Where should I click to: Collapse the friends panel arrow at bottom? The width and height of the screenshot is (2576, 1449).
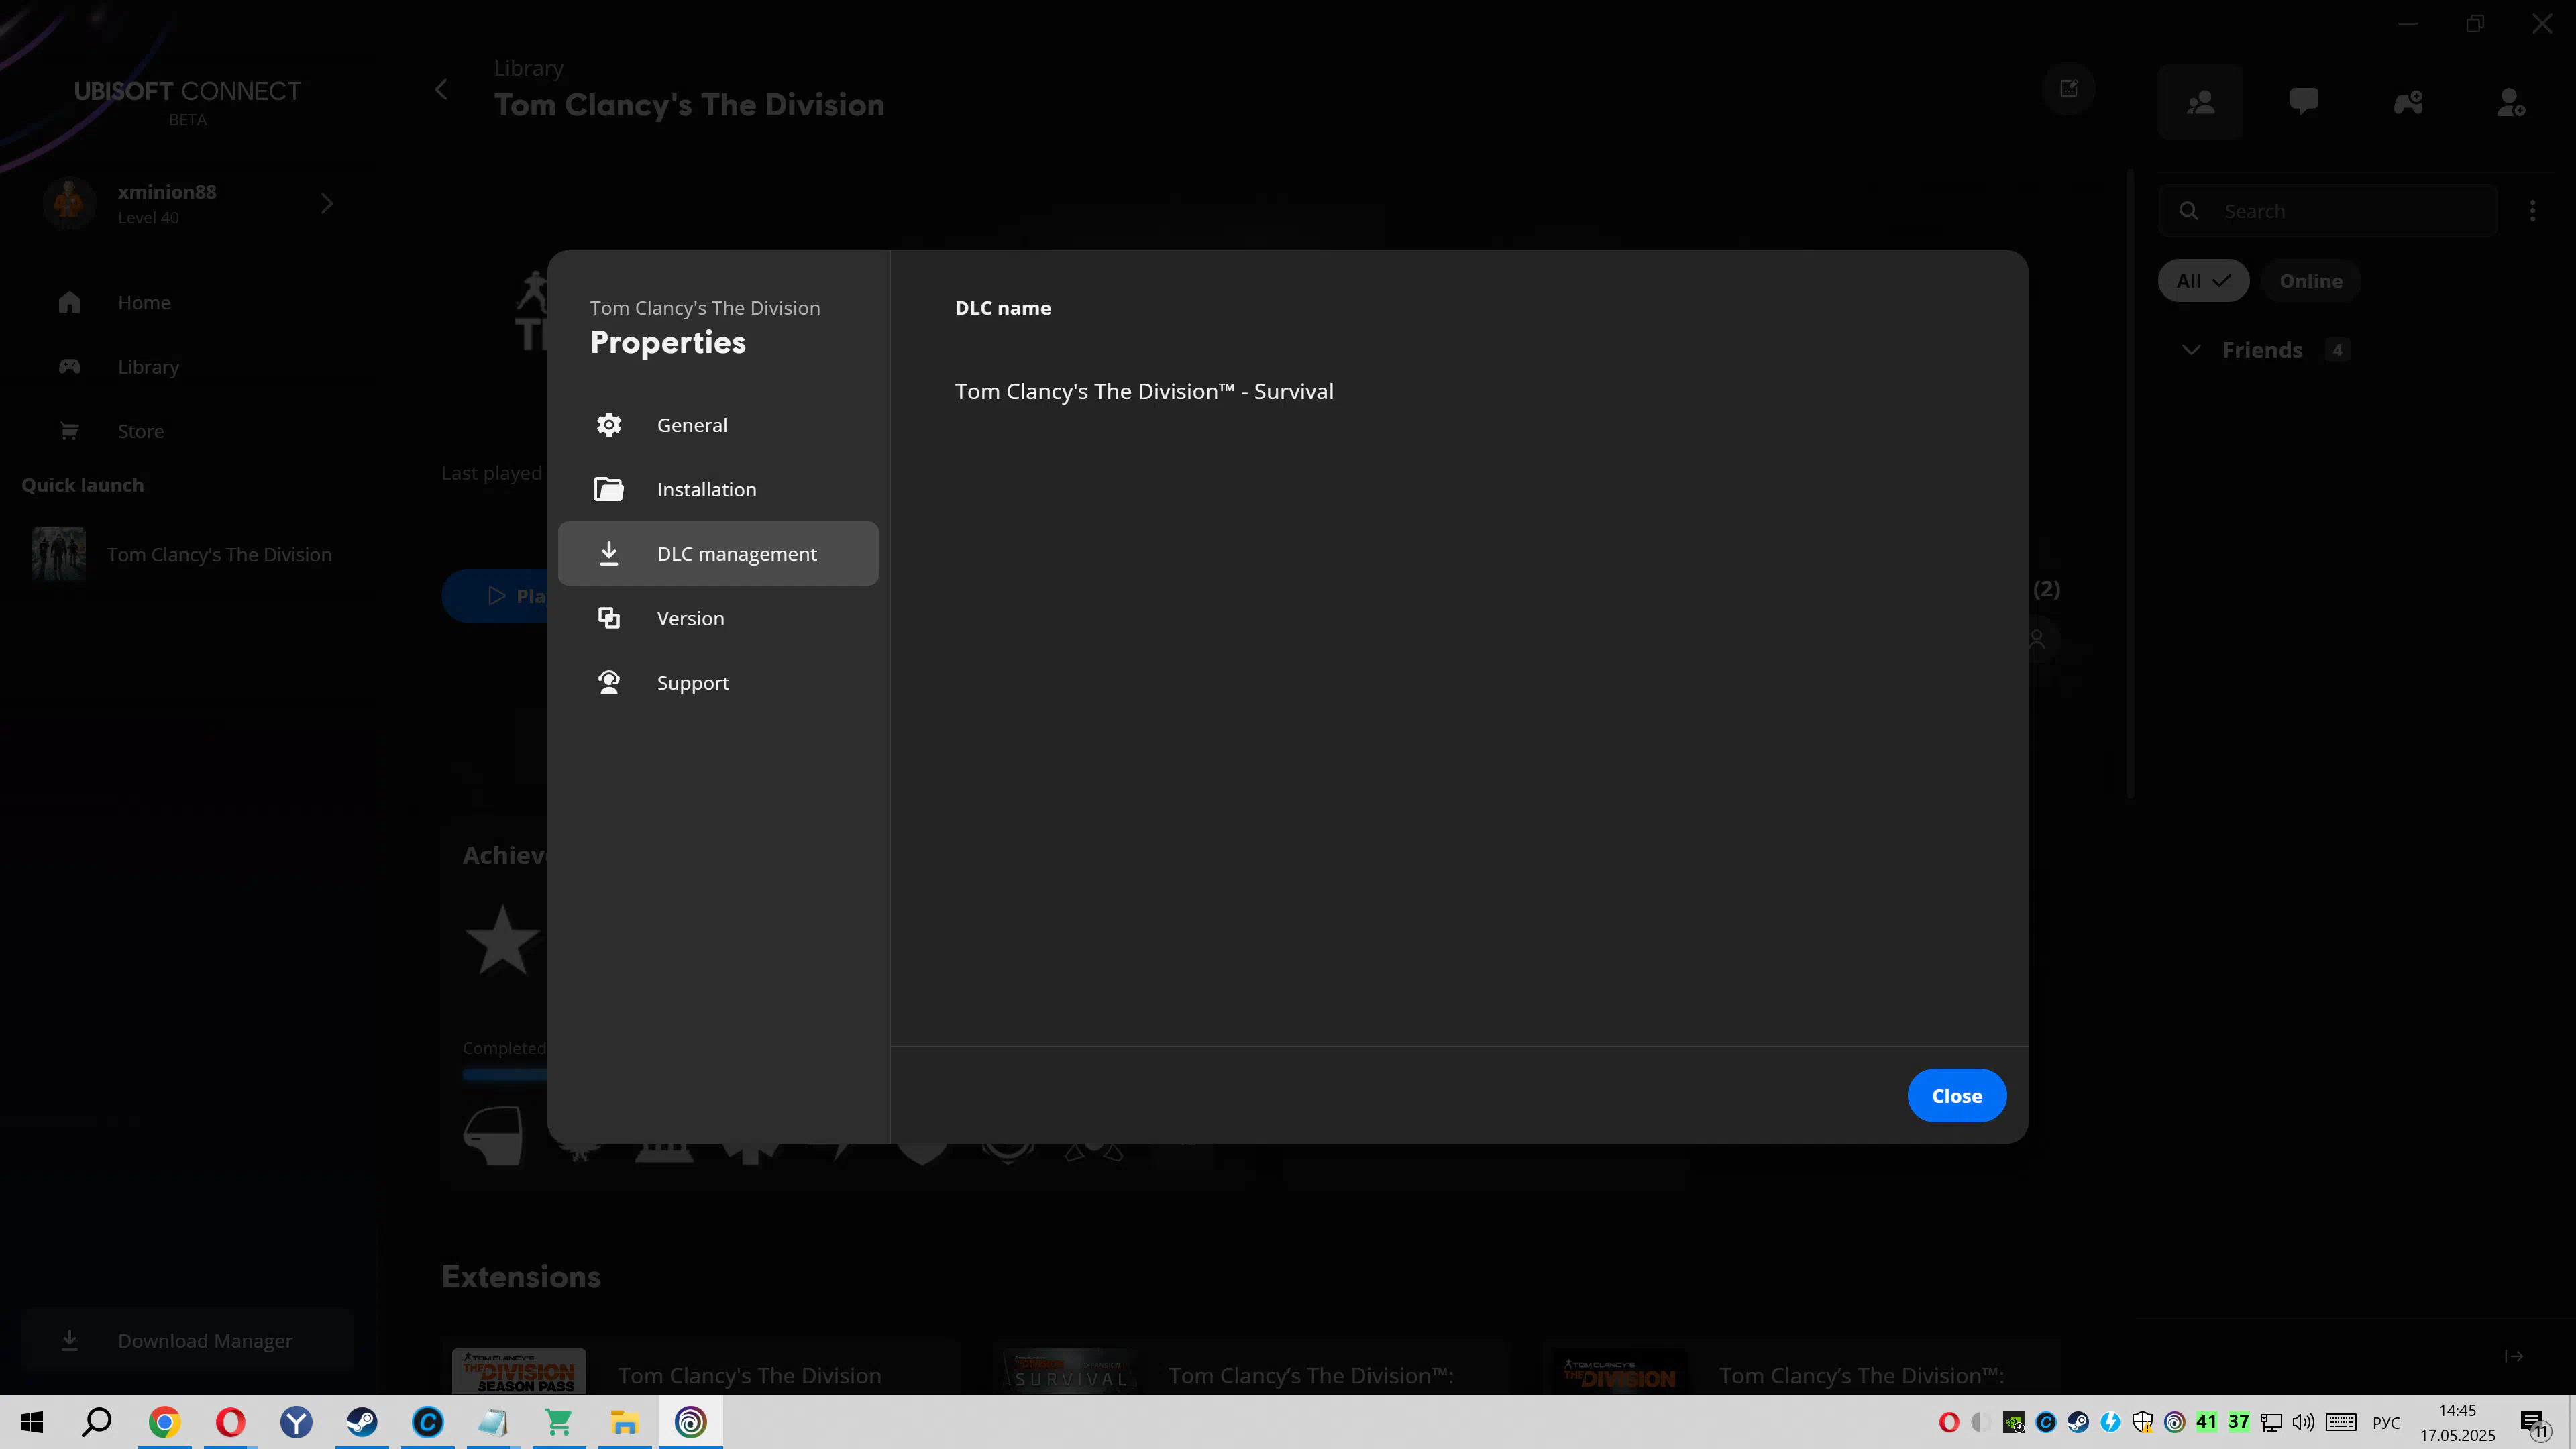(2513, 1356)
